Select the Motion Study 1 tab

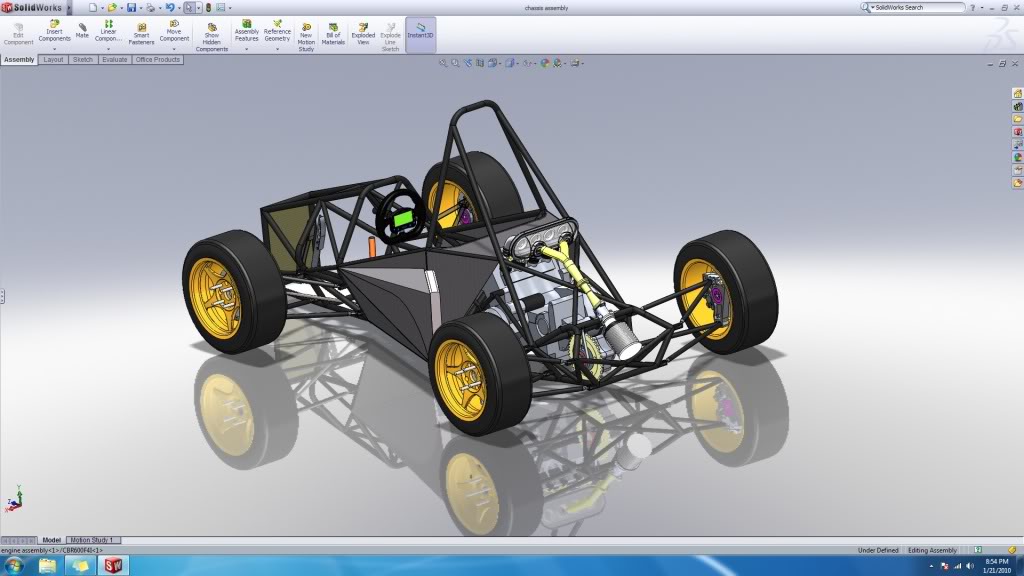92,540
